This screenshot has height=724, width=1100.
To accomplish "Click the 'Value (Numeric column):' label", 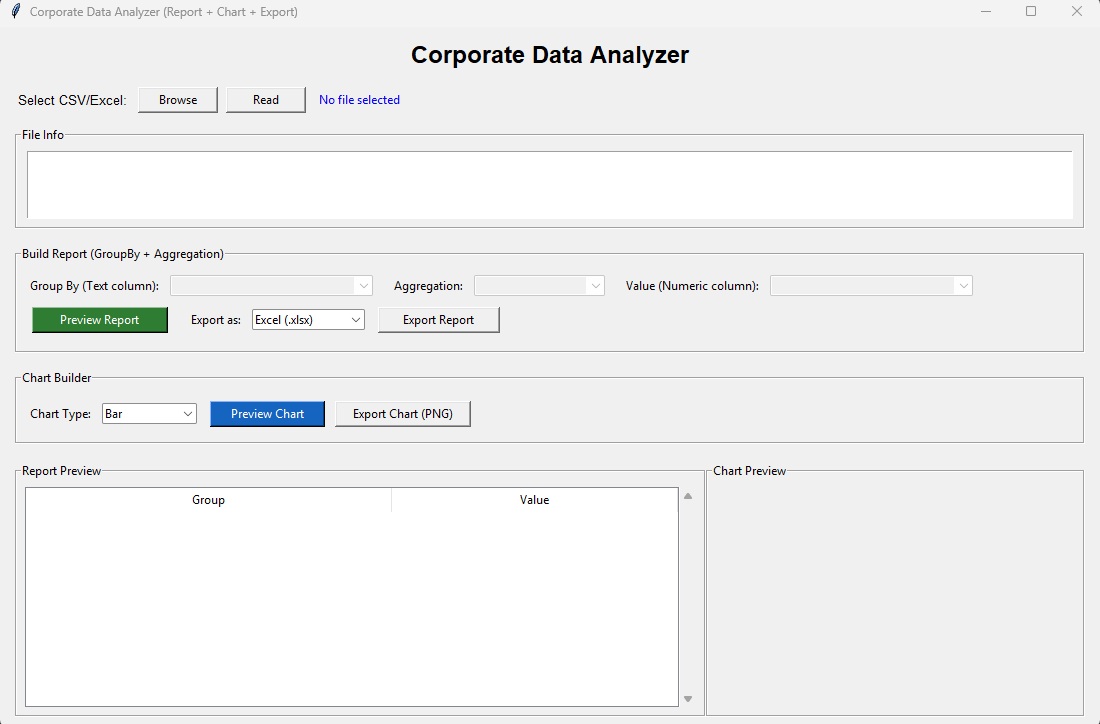I will (x=692, y=286).
